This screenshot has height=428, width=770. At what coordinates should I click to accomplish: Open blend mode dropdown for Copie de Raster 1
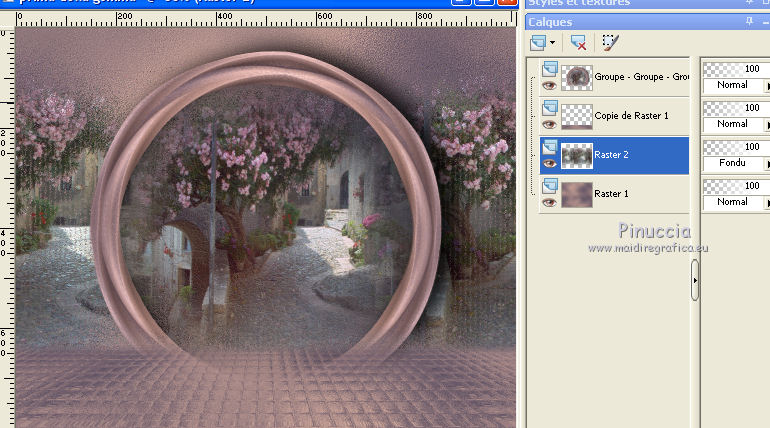(x=736, y=124)
